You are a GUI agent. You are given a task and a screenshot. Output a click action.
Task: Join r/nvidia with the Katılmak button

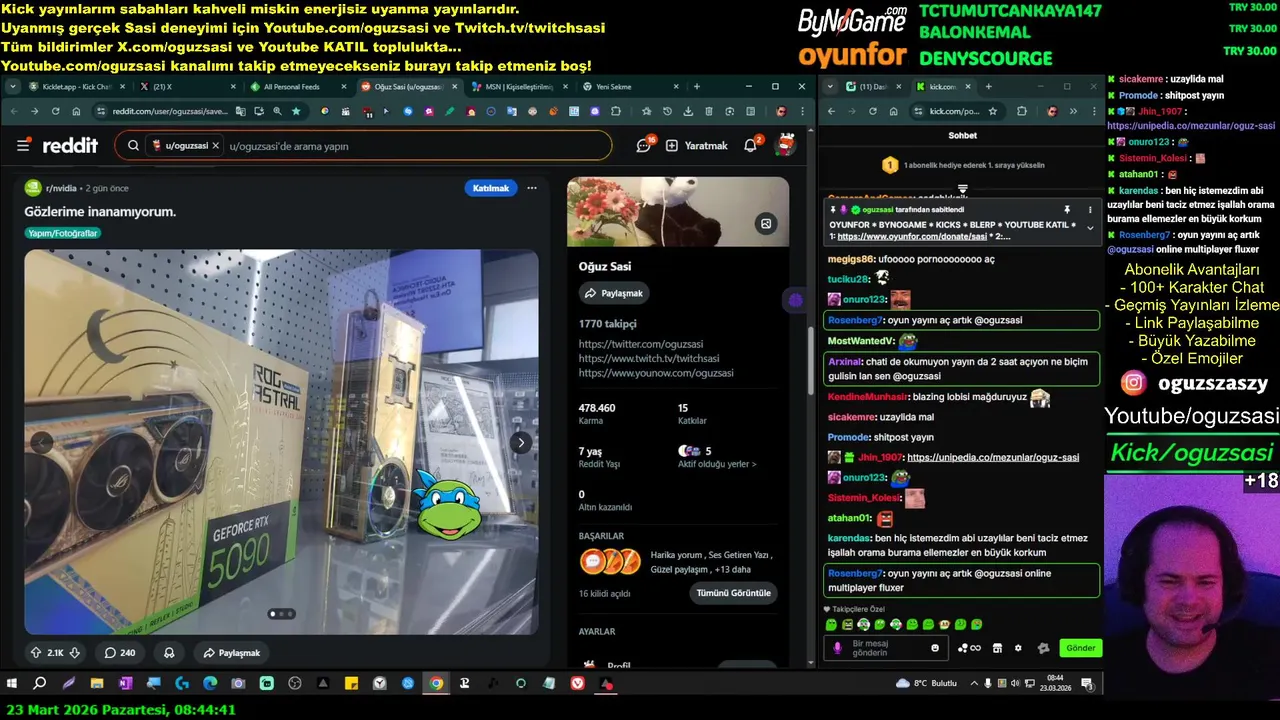[x=491, y=188]
